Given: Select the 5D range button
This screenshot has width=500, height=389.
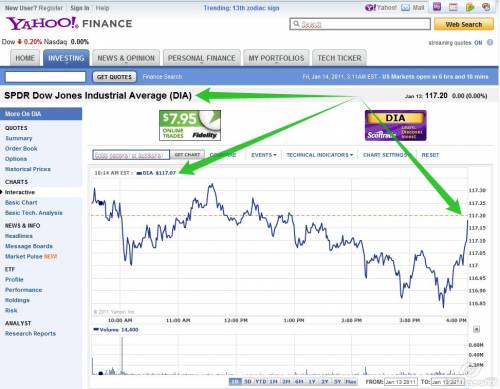Looking at the screenshot, I should click(x=247, y=382).
